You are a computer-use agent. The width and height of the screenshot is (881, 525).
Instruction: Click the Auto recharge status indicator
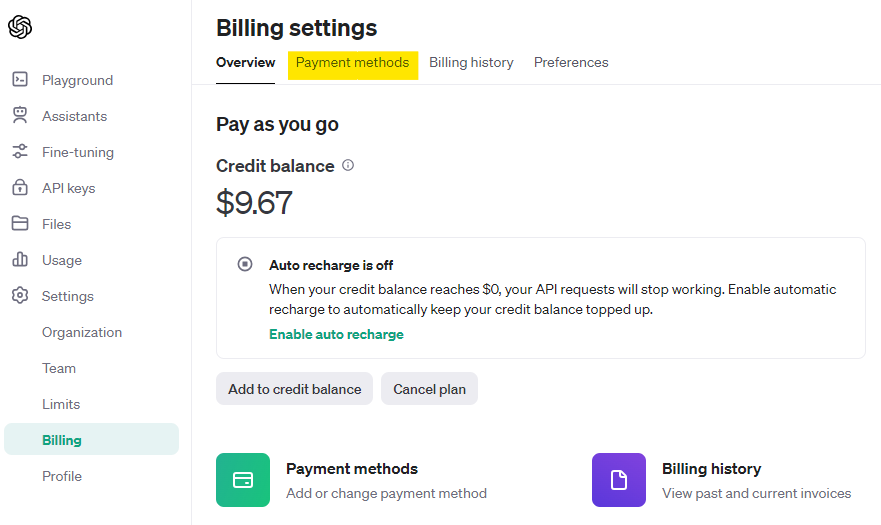(x=245, y=265)
